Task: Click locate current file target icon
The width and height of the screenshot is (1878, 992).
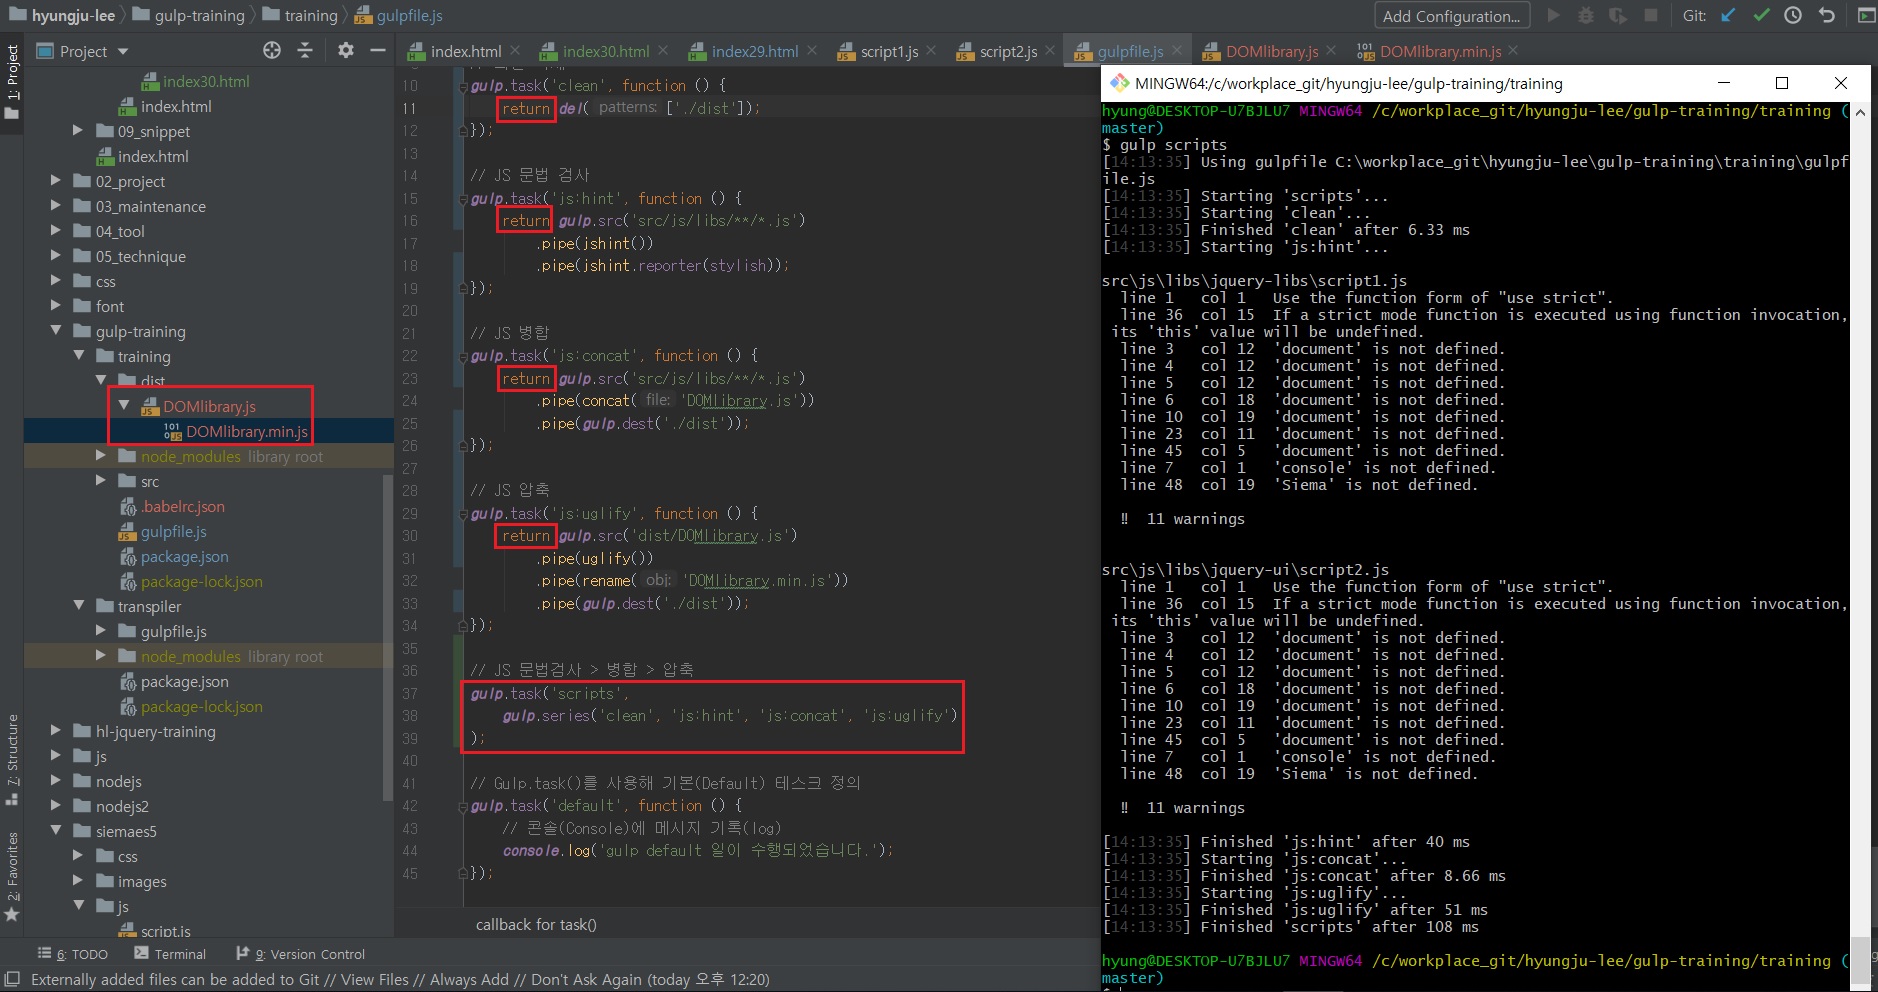Action: pos(272,50)
